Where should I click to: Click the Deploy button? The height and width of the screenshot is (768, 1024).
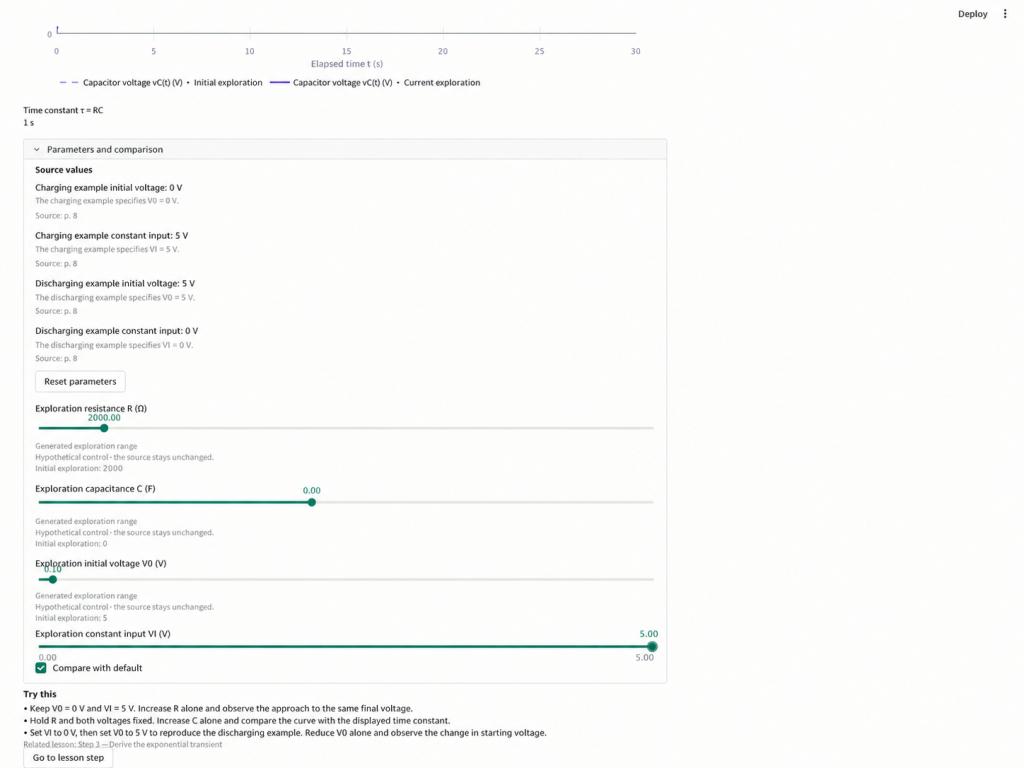click(972, 14)
